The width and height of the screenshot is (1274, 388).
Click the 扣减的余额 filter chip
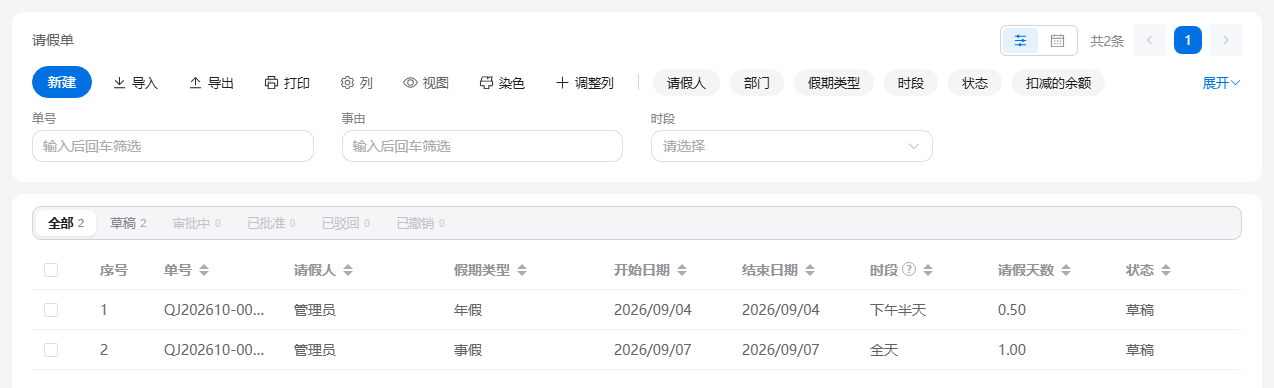(1058, 83)
